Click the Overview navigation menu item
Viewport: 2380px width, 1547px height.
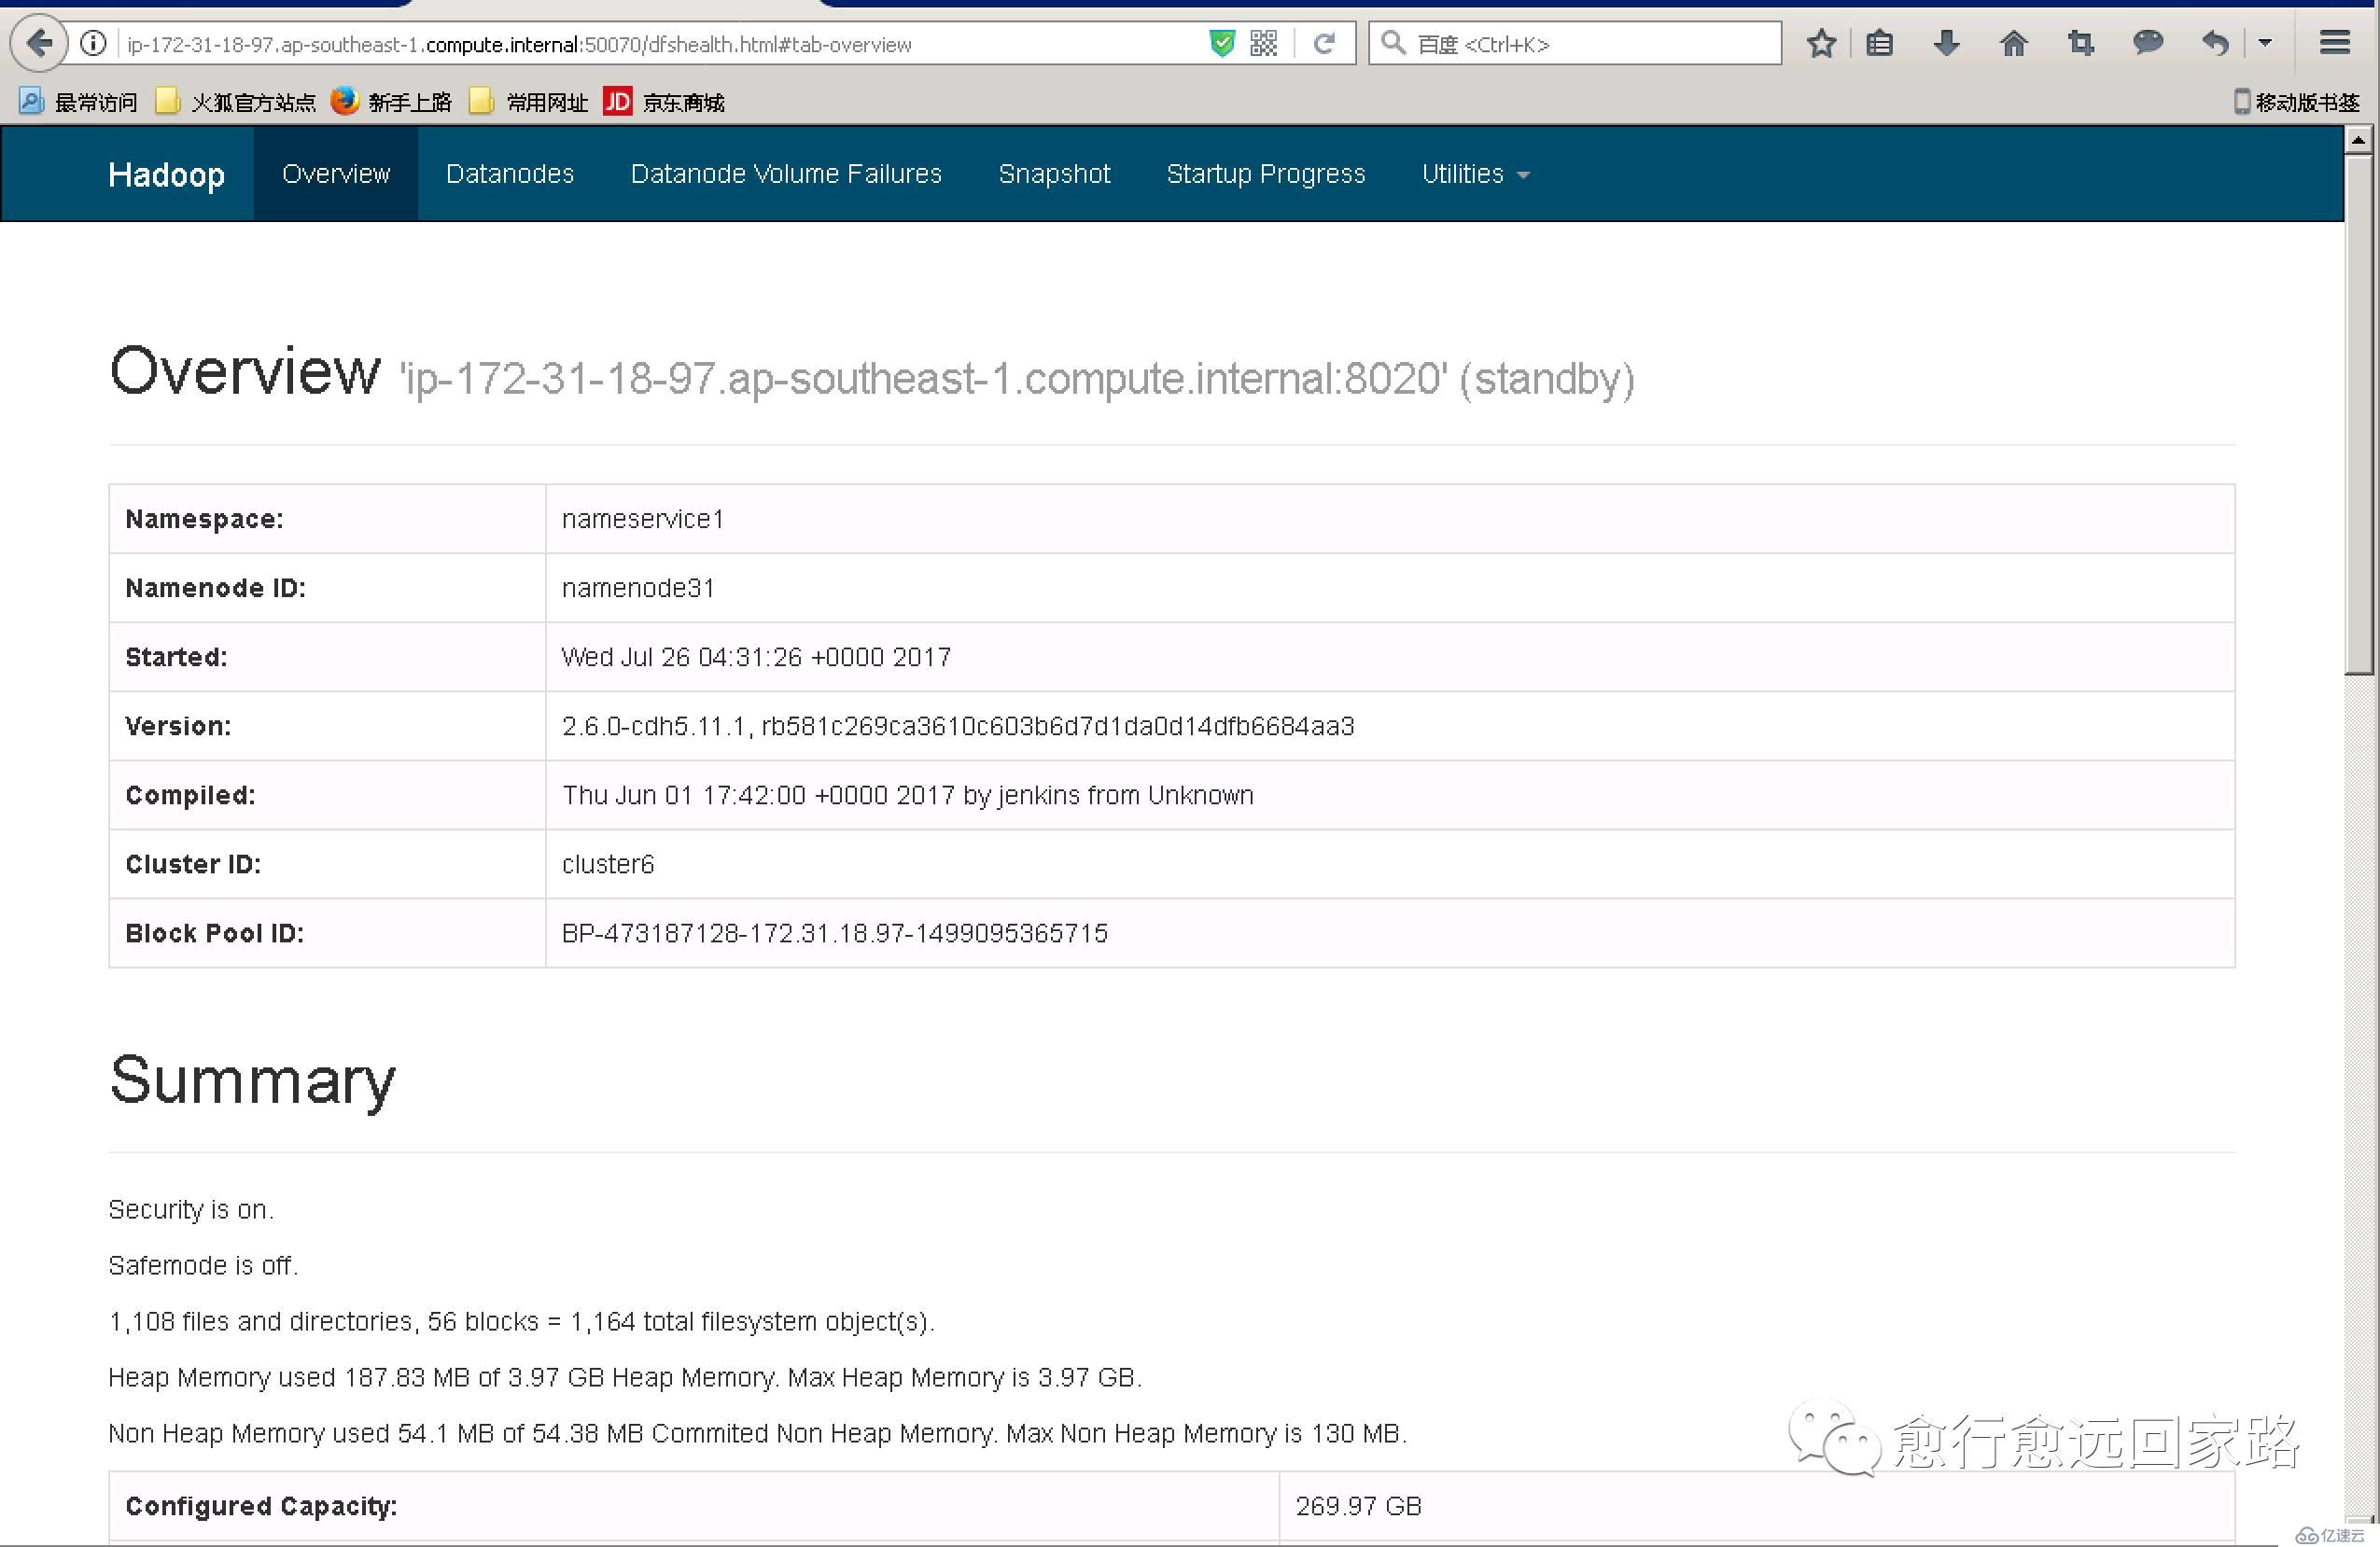(x=335, y=174)
